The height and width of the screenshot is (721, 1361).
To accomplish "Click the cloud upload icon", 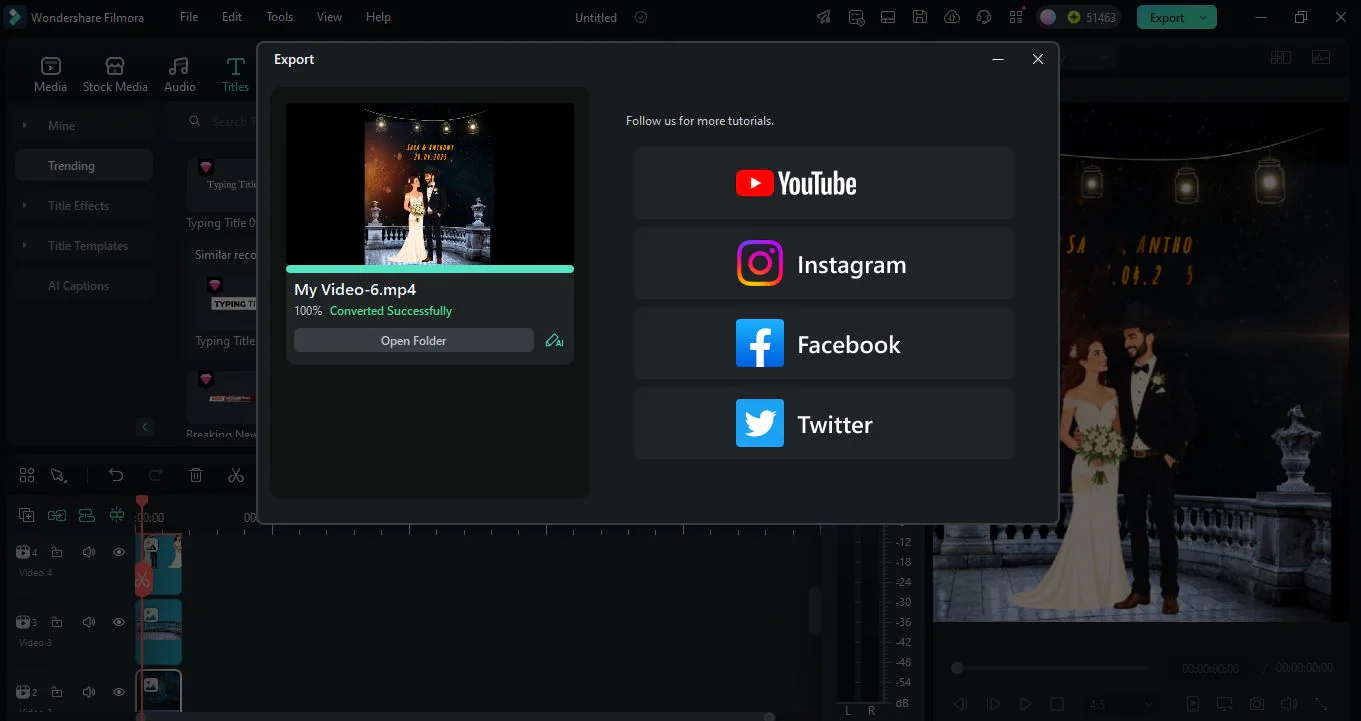I will [952, 17].
